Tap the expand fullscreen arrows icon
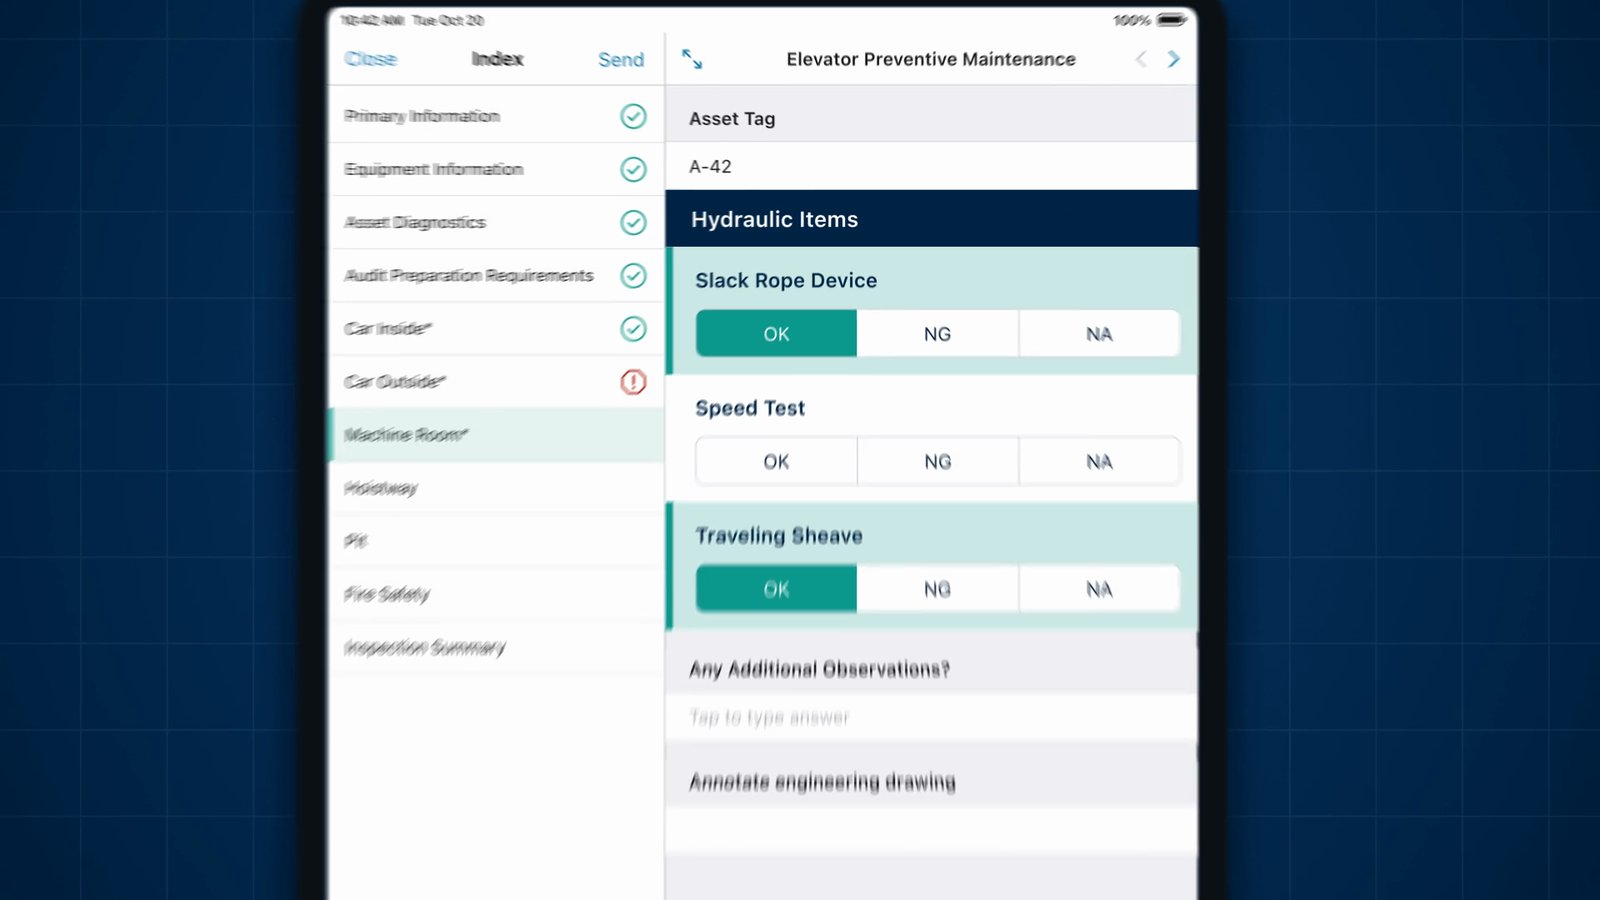 pyautogui.click(x=692, y=59)
